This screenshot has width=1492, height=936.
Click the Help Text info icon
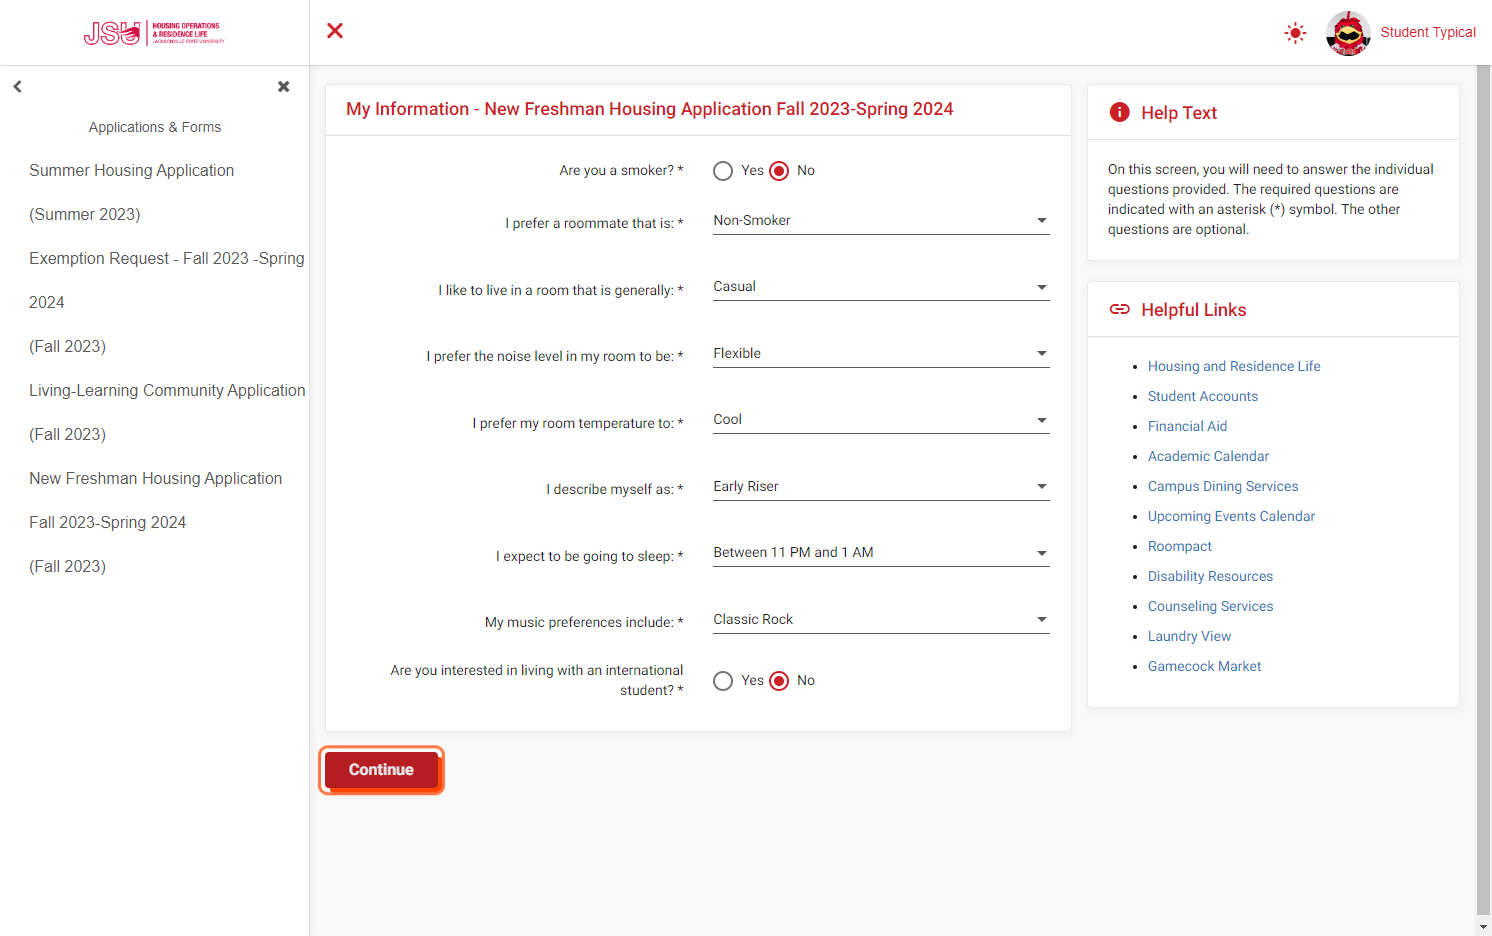[x=1120, y=112]
